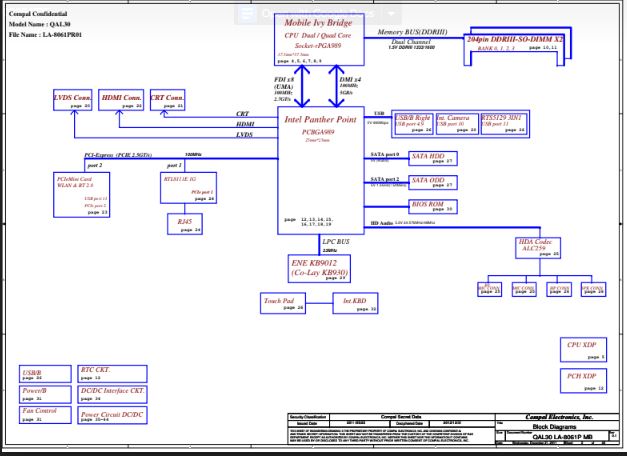Click the 'Model Name : QAL30' line
Viewport: 627px width, 456px height.
(40, 24)
